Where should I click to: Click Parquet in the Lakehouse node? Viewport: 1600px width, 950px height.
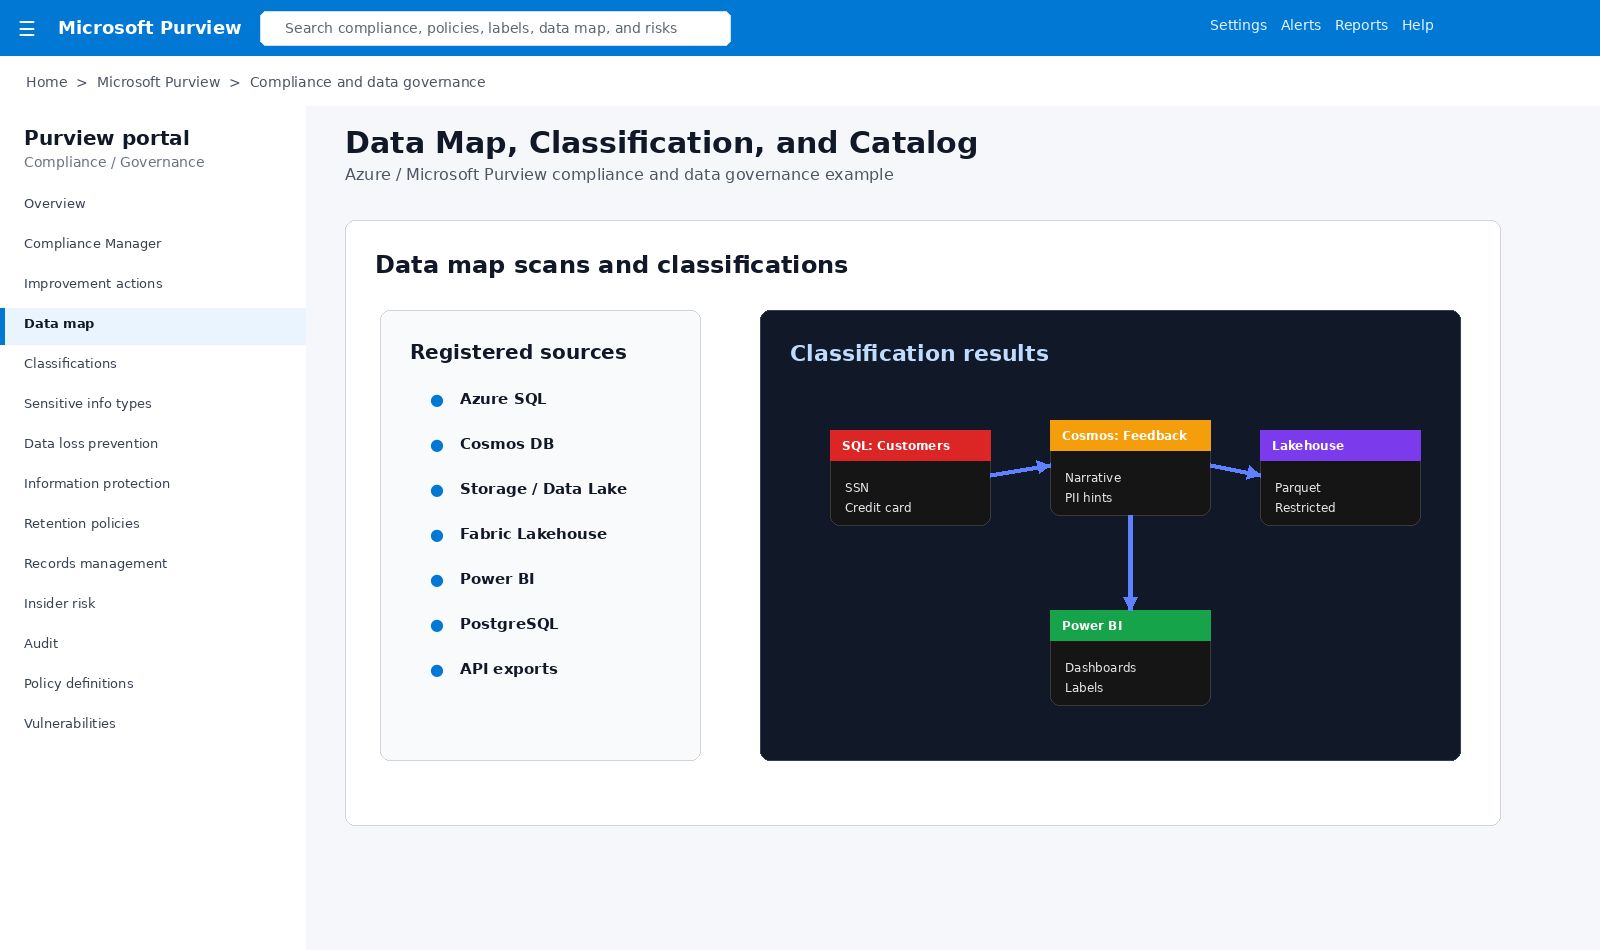click(1298, 488)
